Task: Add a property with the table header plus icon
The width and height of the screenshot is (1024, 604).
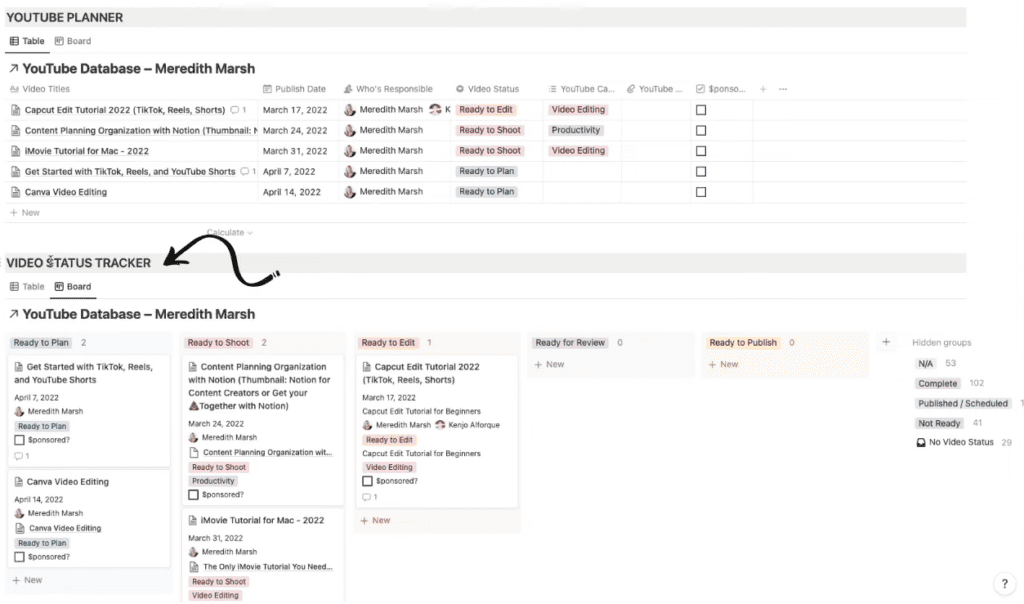Action: click(x=763, y=89)
